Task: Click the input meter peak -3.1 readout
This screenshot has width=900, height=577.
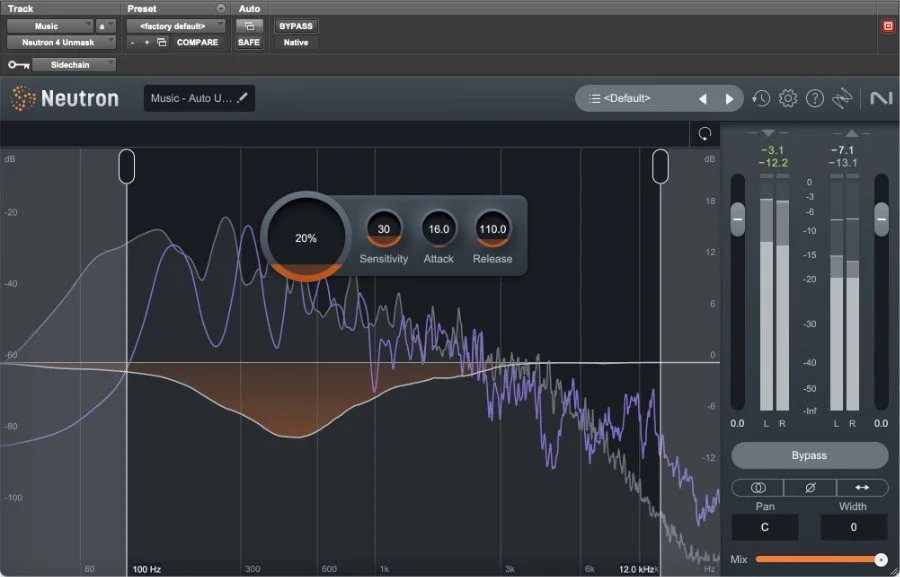Action: click(x=772, y=150)
